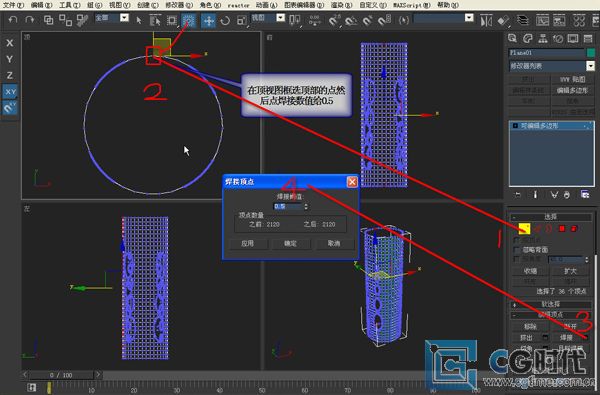Open the 工具 menu
Screen dimensions: 600x395
point(70,5)
